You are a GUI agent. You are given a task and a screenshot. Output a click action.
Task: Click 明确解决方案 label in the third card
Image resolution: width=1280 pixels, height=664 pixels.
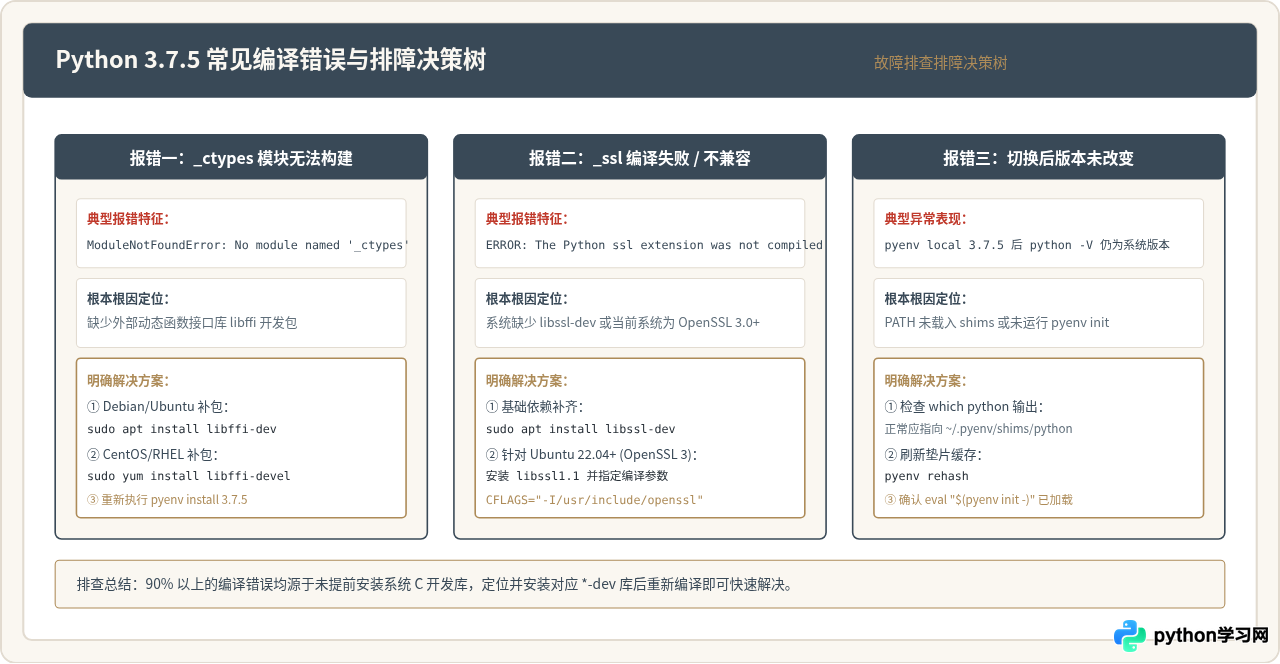(x=926, y=380)
